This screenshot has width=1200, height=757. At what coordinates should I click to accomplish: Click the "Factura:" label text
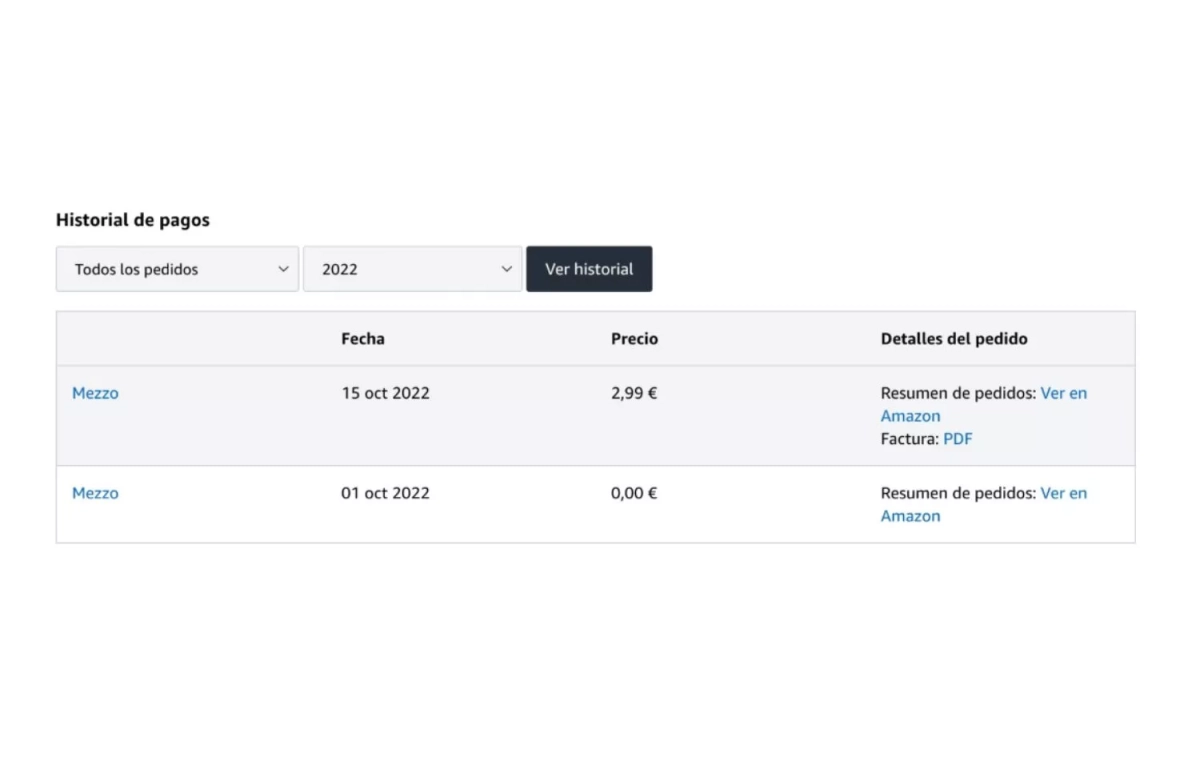pyautogui.click(x=909, y=439)
